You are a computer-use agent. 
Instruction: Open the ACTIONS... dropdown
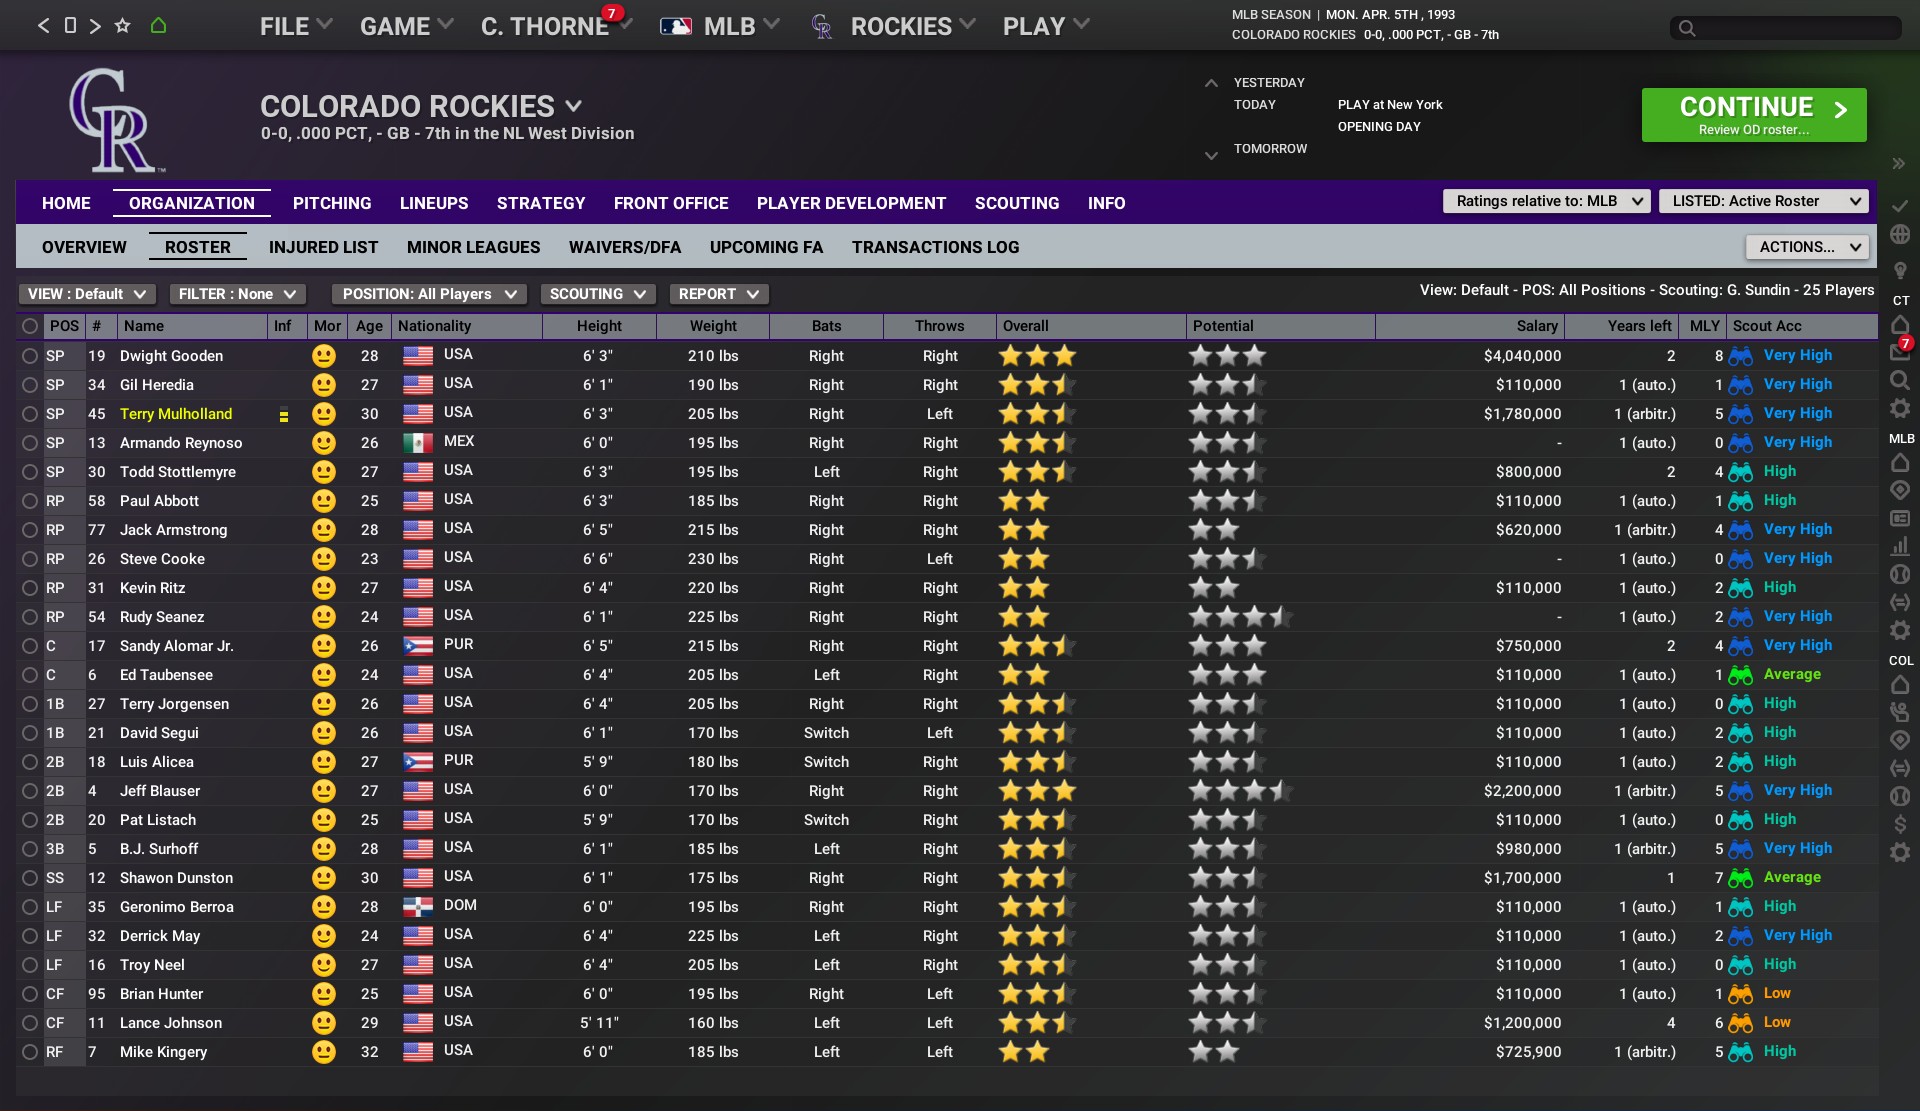1807,247
